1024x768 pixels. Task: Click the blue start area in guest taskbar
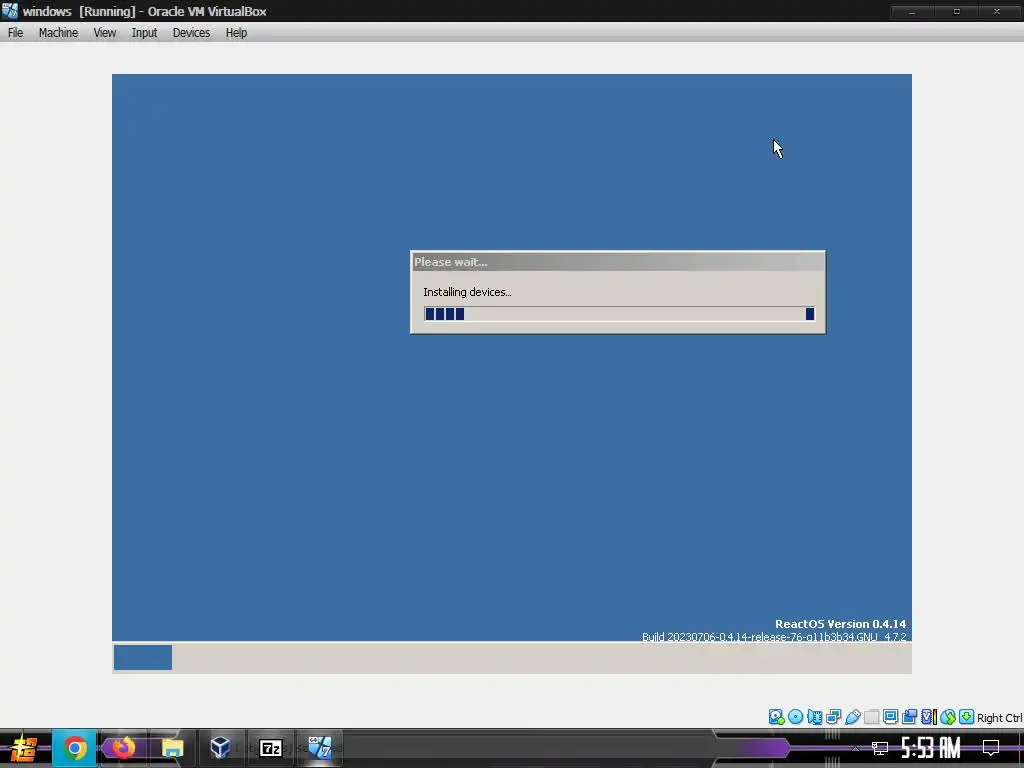tap(143, 658)
